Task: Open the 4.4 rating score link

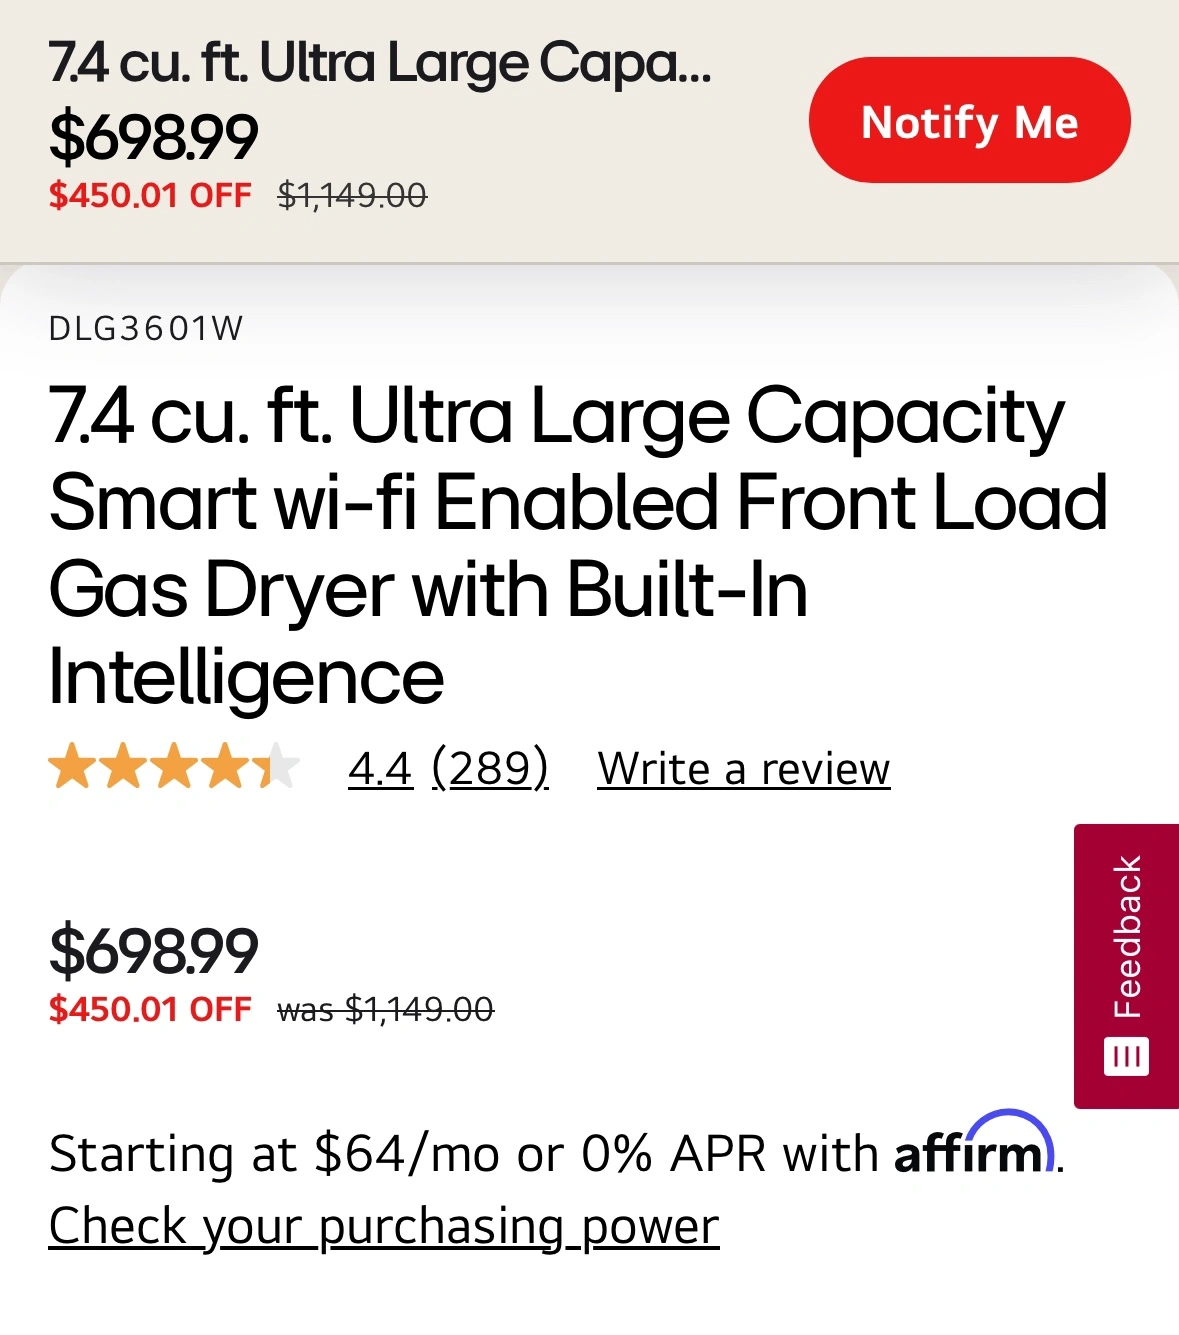Action: point(380,769)
